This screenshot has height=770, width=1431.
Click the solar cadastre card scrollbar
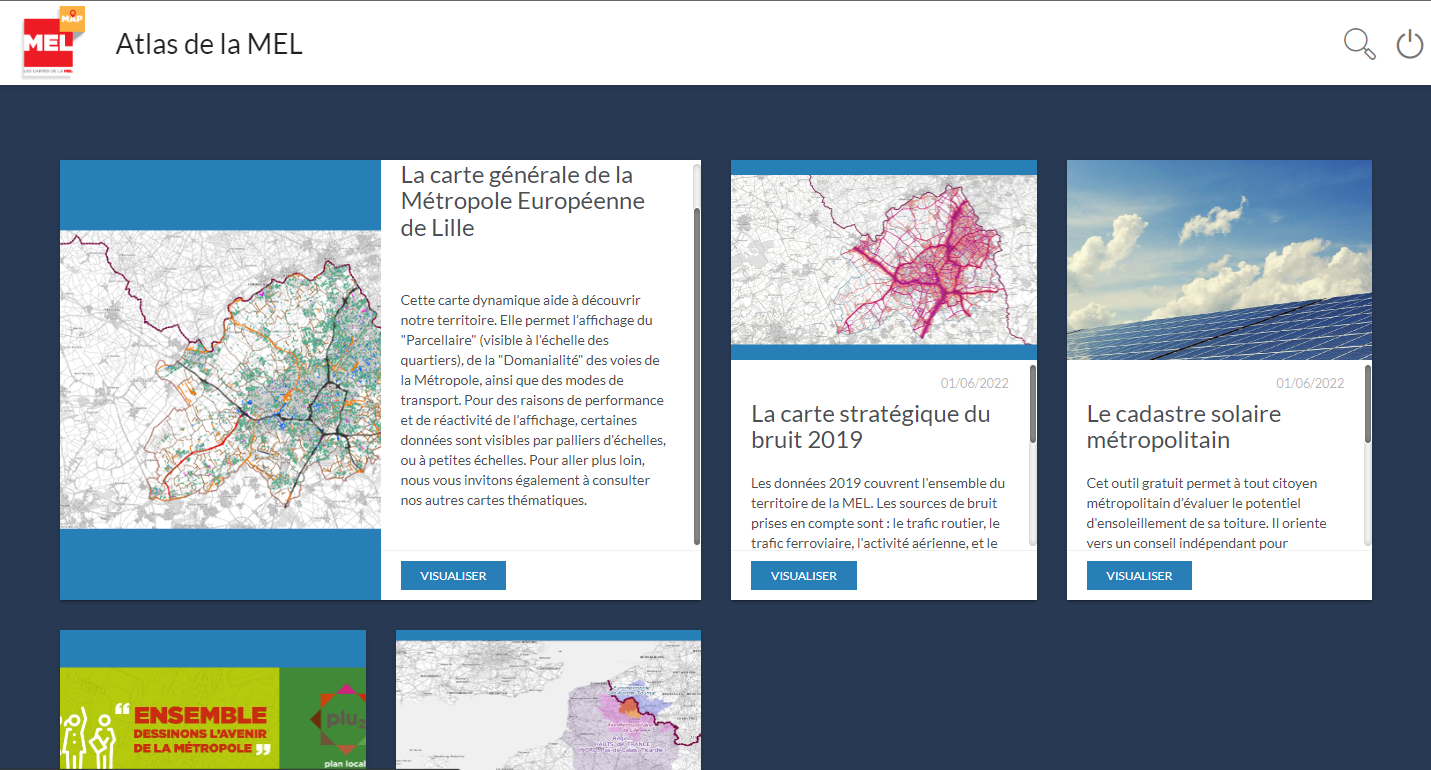tap(1368, 404)
